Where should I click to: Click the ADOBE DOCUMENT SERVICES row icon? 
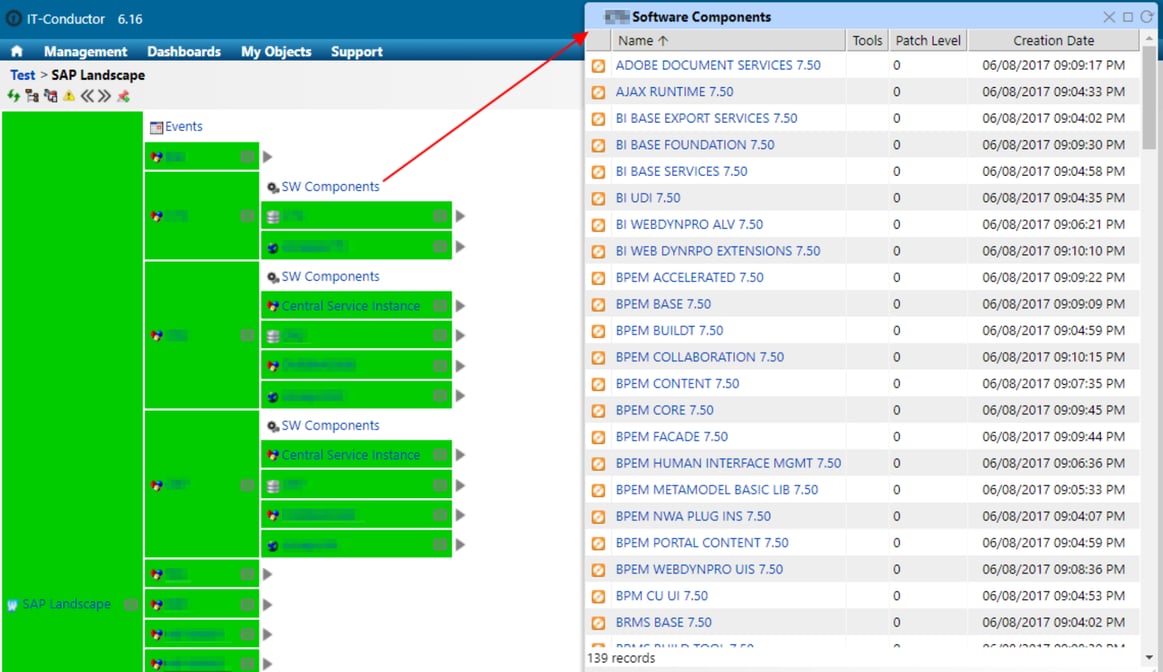(x=598, y=66)
